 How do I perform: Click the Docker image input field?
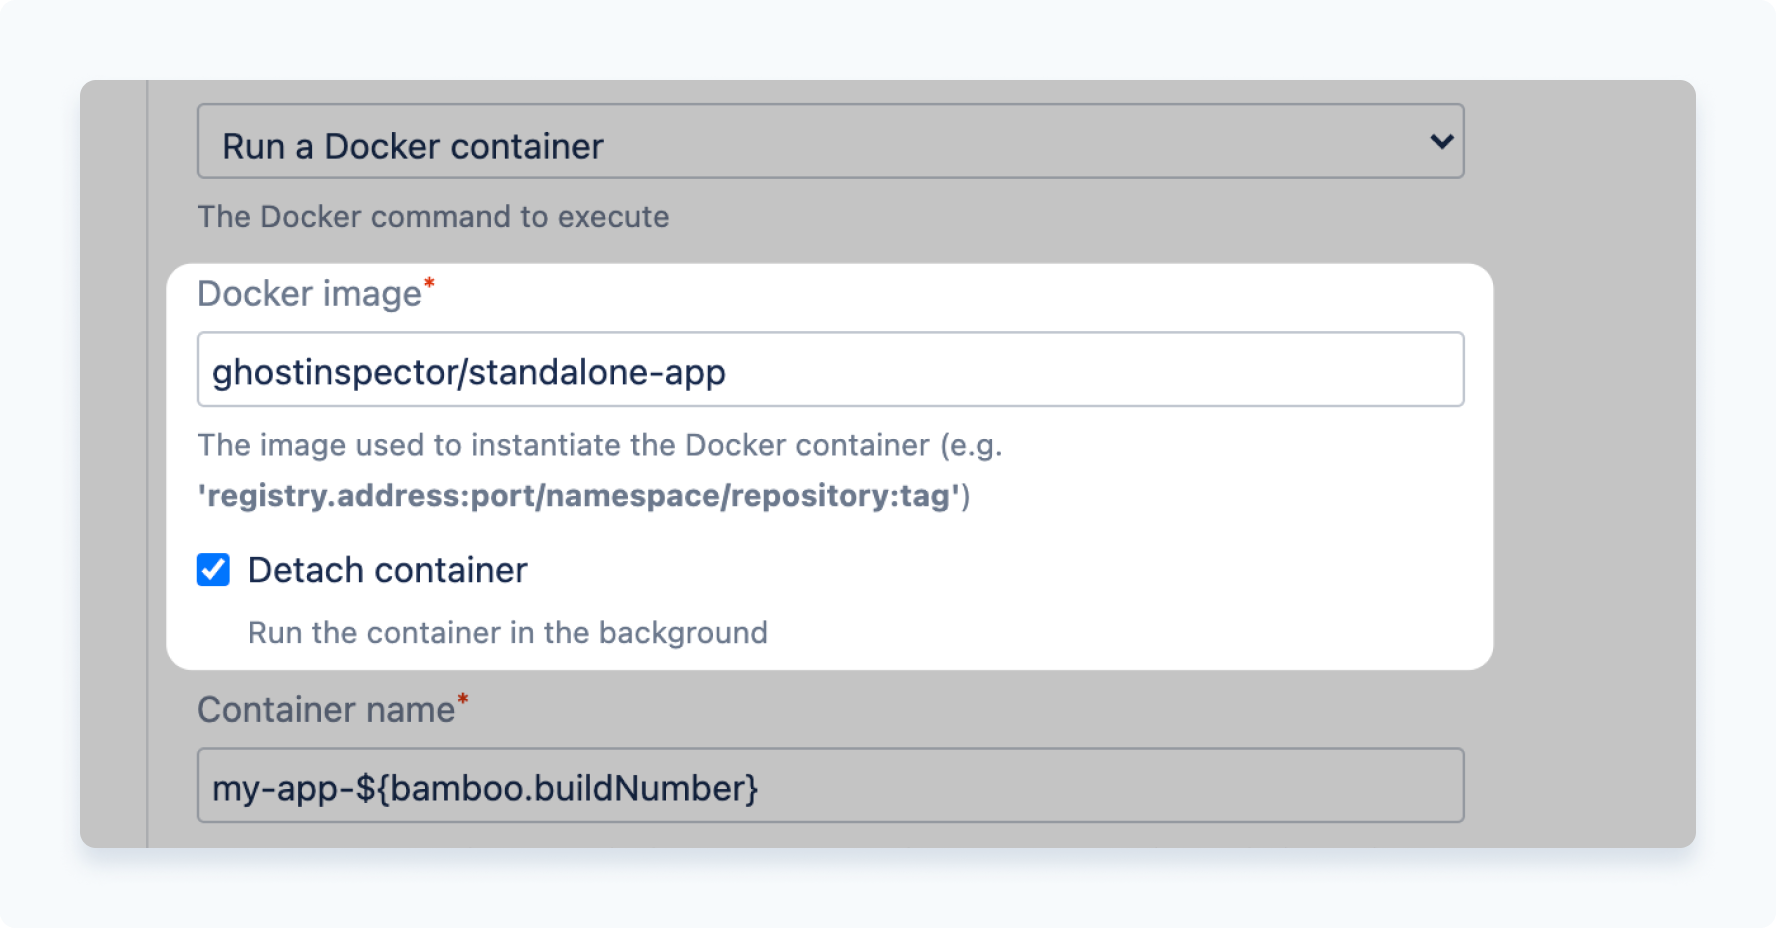click(x=830, y=369)
